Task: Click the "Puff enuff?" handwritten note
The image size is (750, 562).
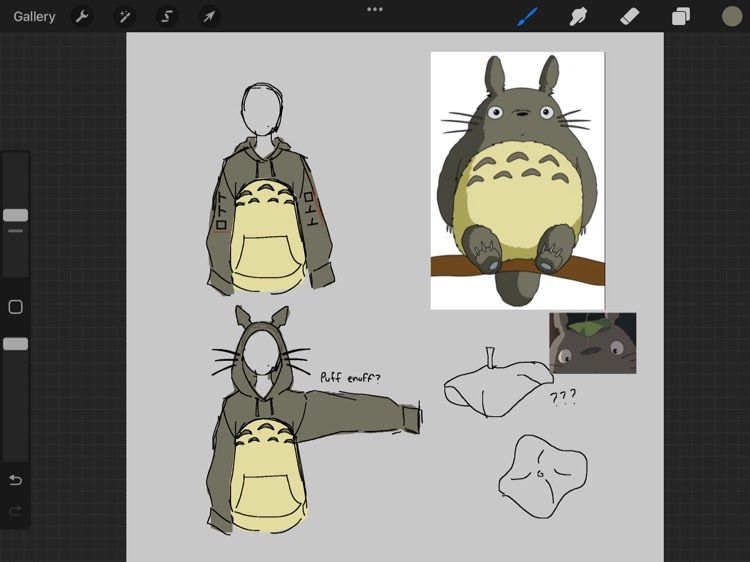Action: (x=351, y=377)
